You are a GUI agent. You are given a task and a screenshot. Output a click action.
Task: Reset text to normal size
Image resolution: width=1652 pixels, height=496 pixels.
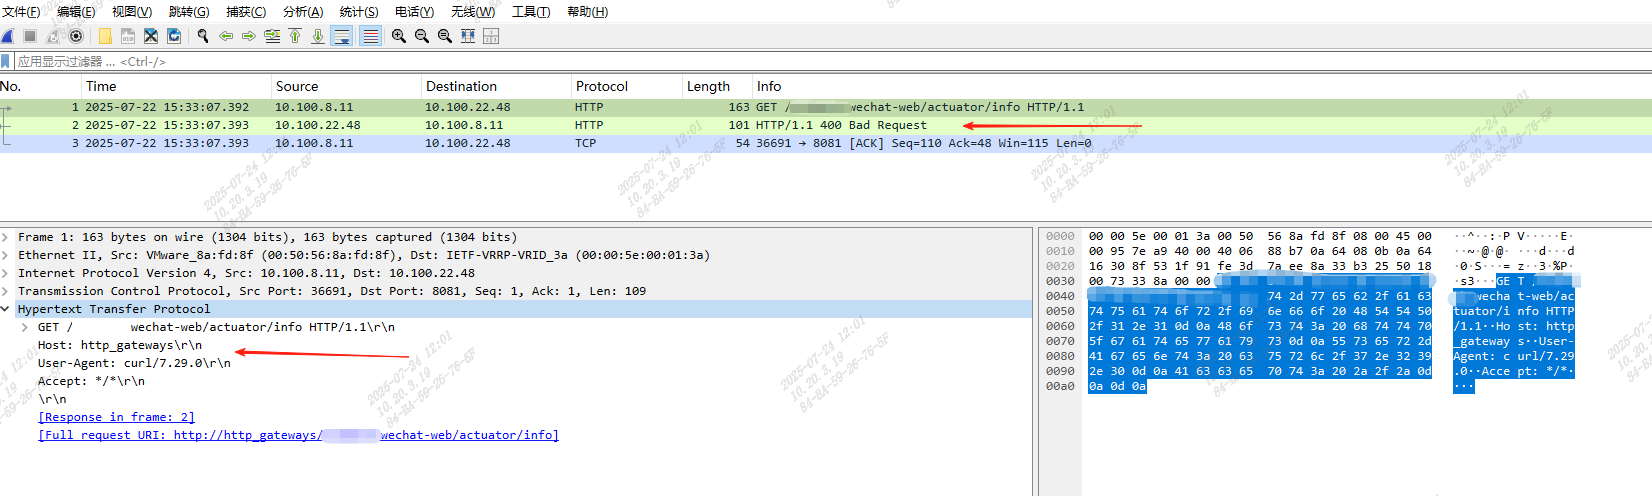[x=445, y=36]
